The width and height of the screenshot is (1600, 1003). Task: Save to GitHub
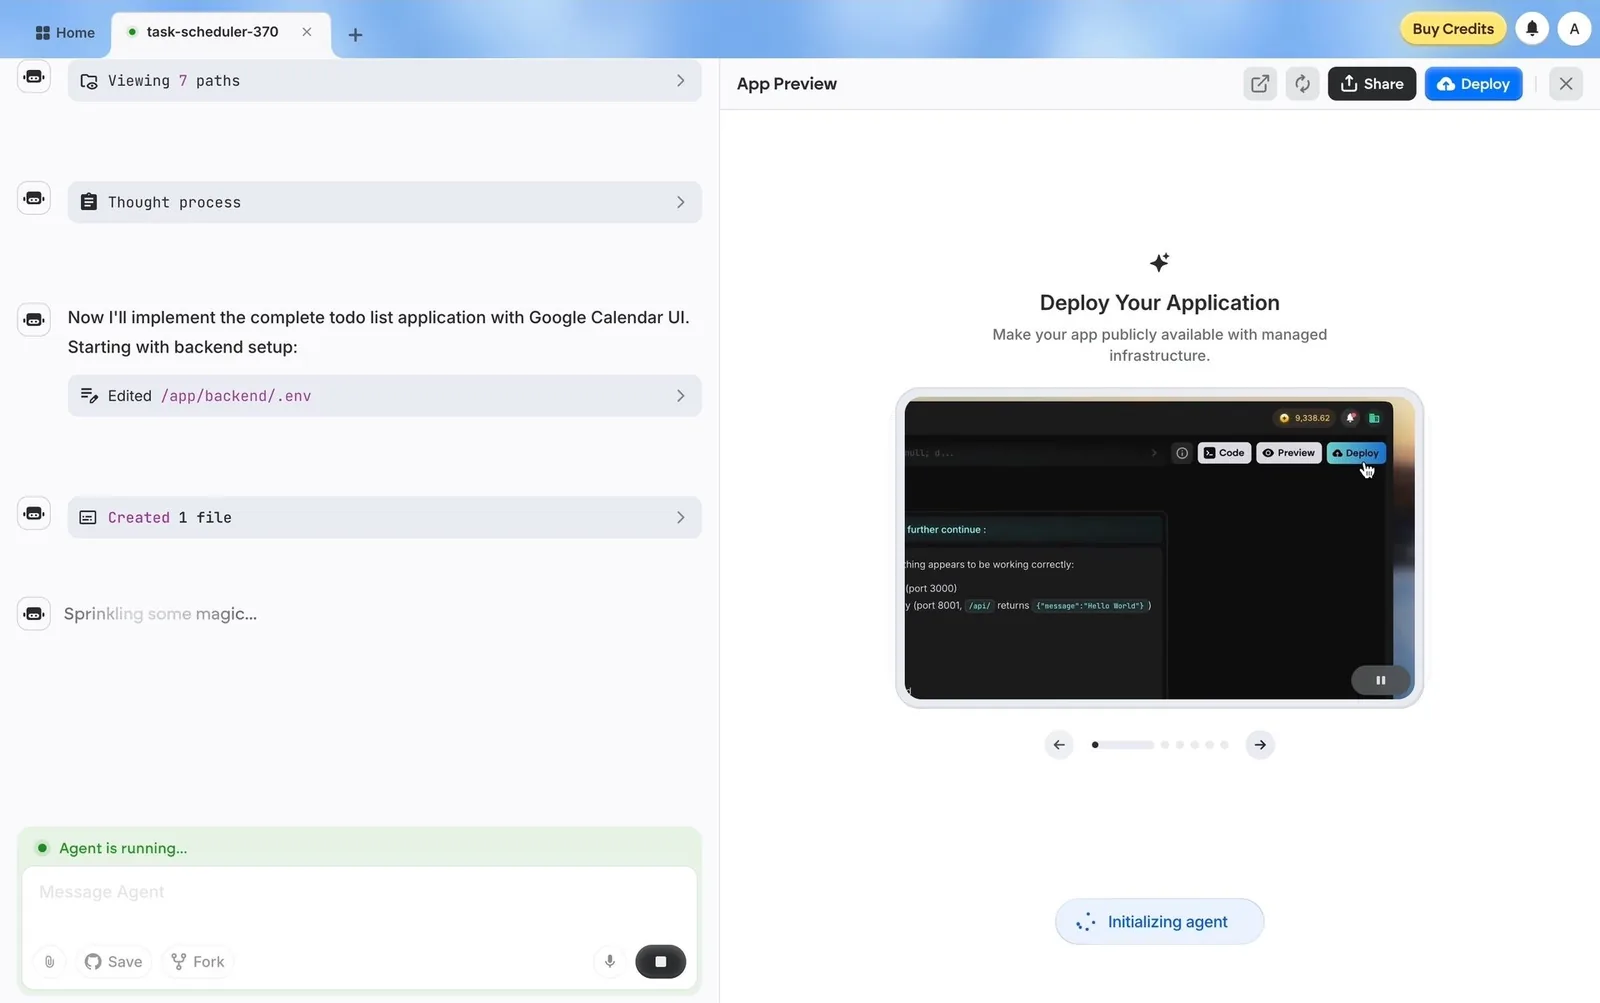(x=114, y=962)
